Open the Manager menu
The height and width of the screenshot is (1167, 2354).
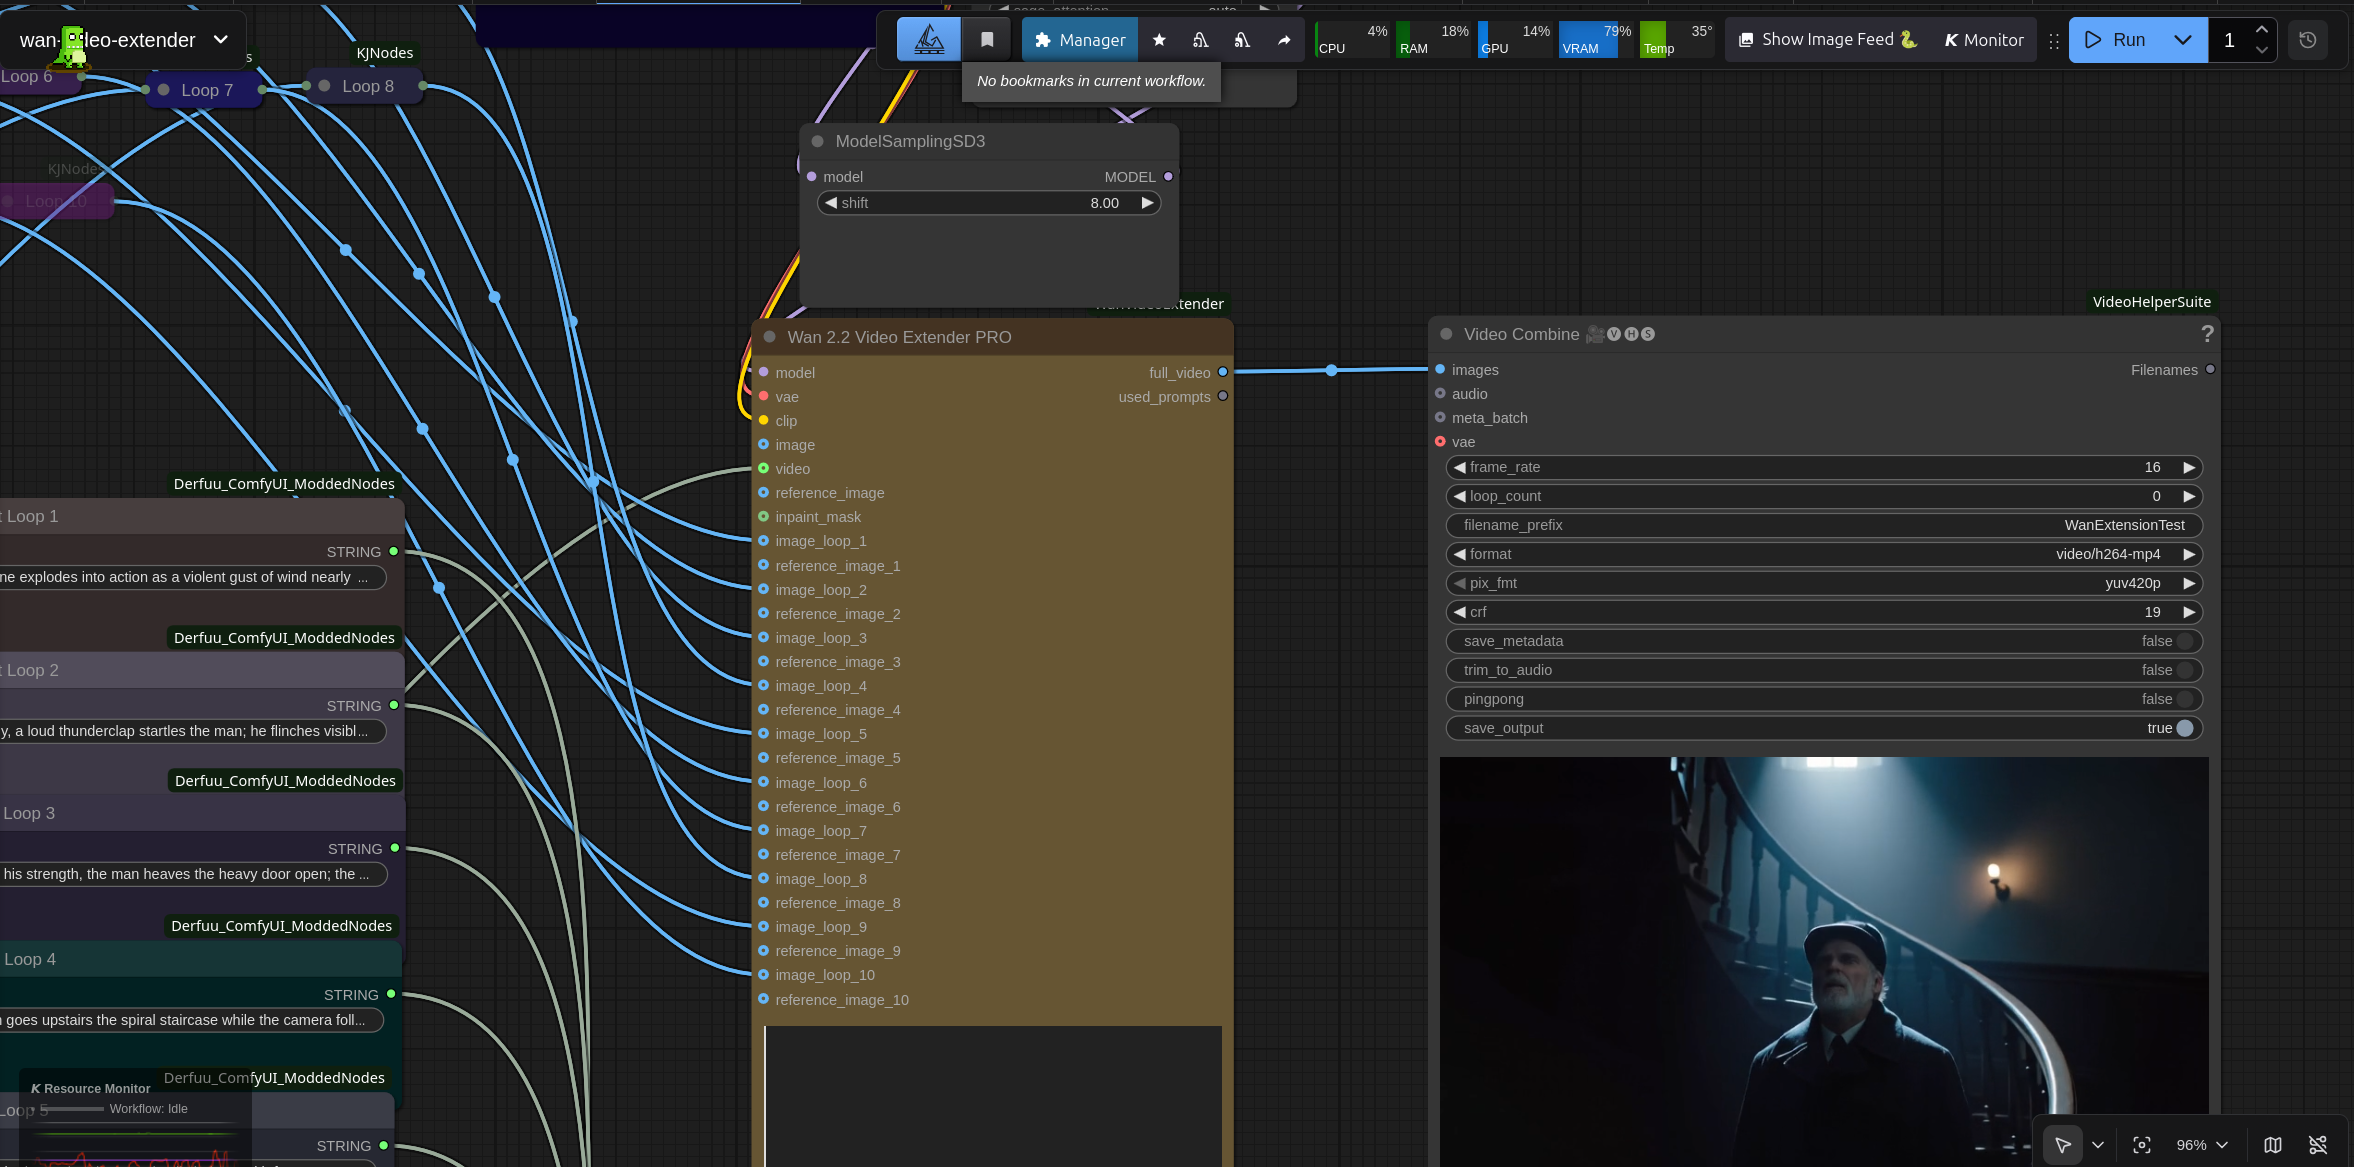pyautogui.click(x=1080, y=40)
